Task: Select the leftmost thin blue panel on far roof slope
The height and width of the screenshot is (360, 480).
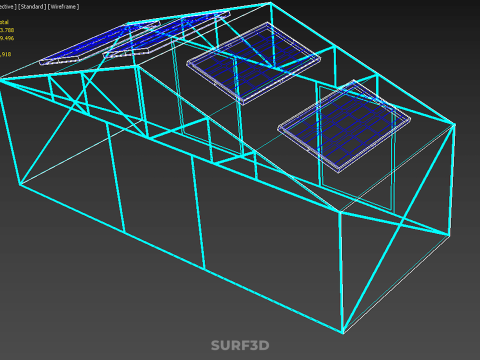Action: (99, 43)
